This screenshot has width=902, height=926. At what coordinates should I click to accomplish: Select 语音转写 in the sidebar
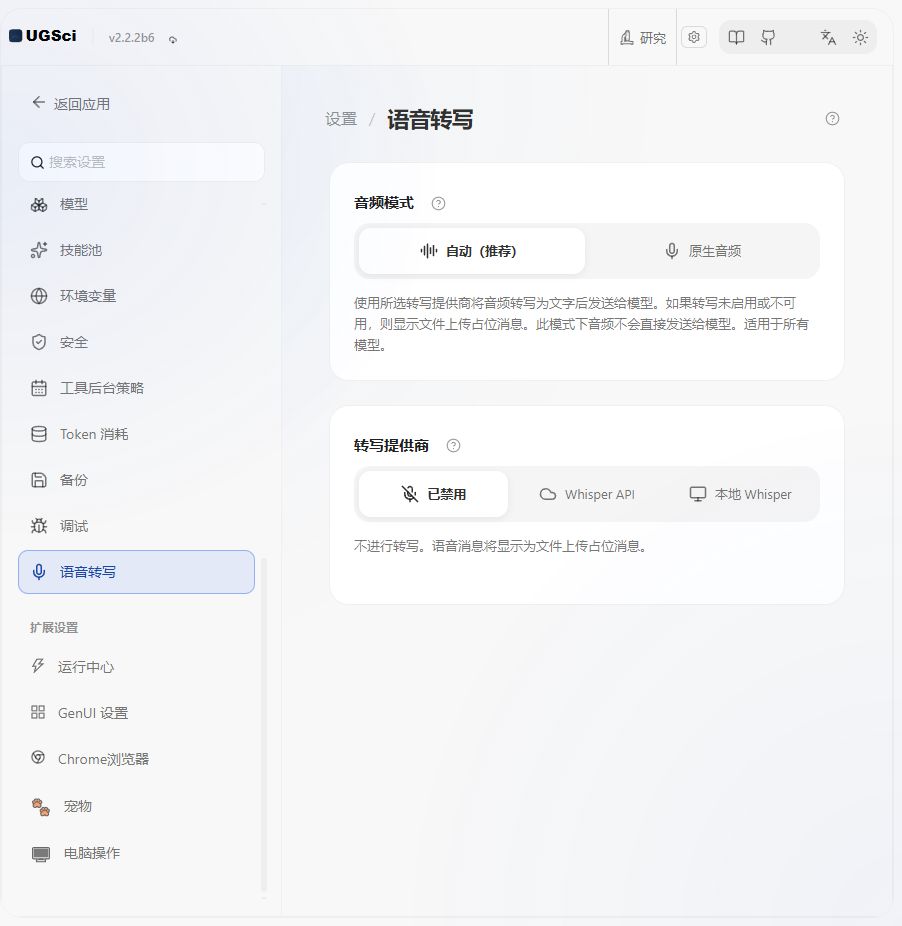tap(136, 572)
